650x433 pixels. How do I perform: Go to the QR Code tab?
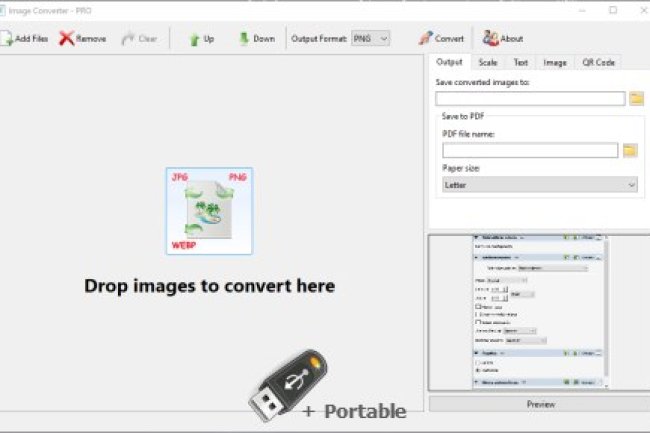598,62
